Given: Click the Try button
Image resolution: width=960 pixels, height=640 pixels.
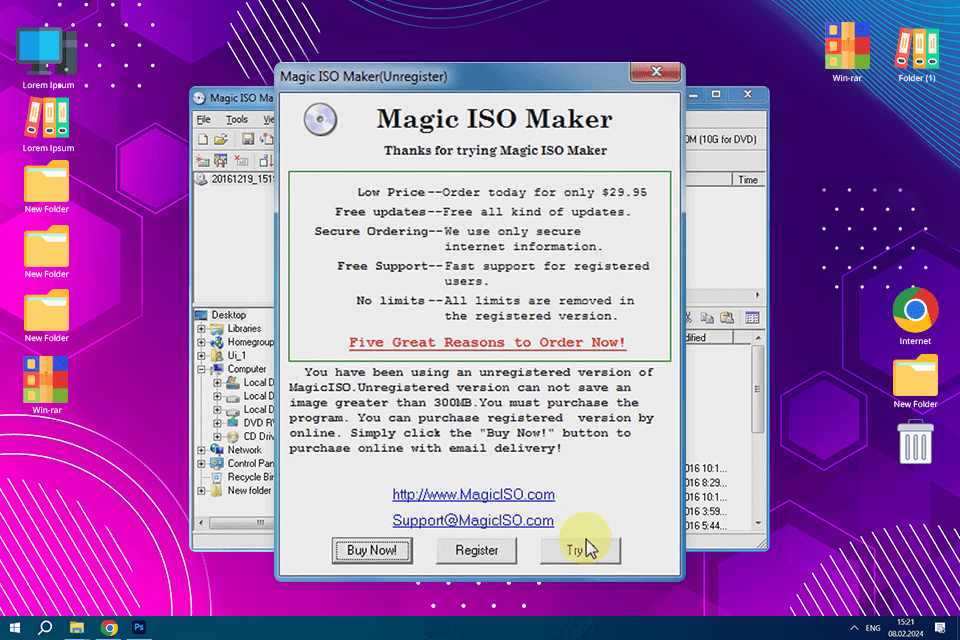Looking at the screenshot, I should pyautogui.click(x=580, y=550).
